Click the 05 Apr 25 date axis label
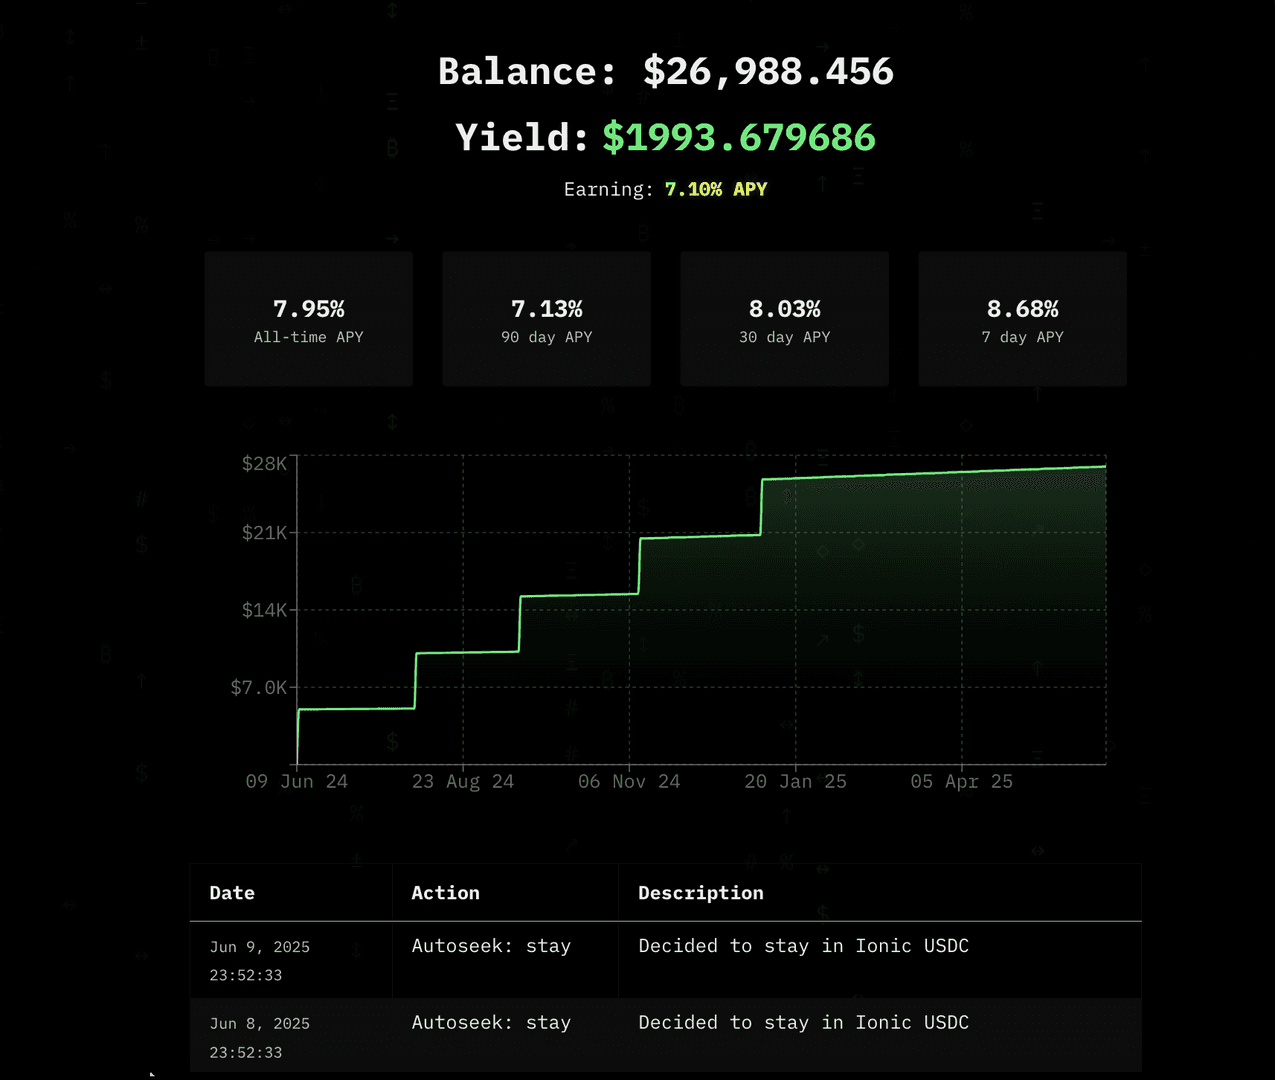Image resolution: width=1275 pixels, height=1080 pixels. tap(961, 781)
